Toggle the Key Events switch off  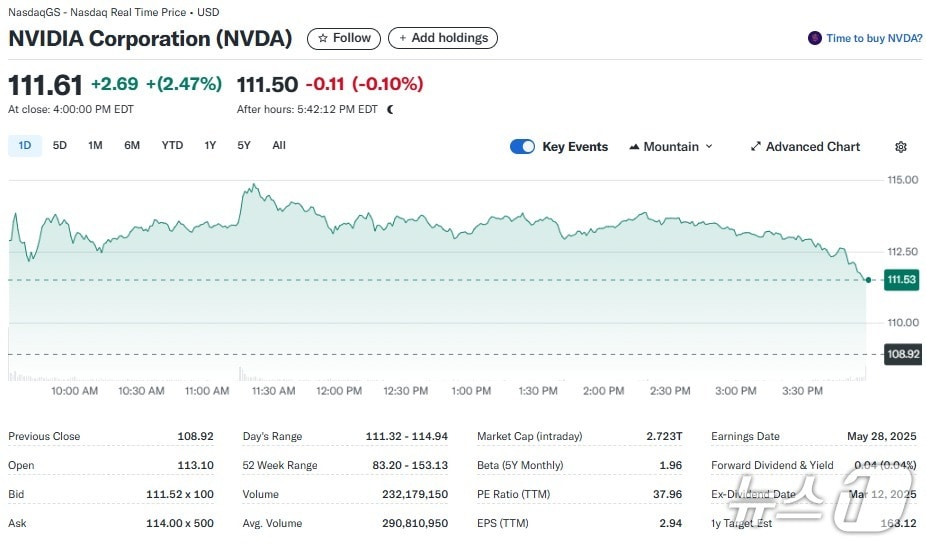point(523,147)
